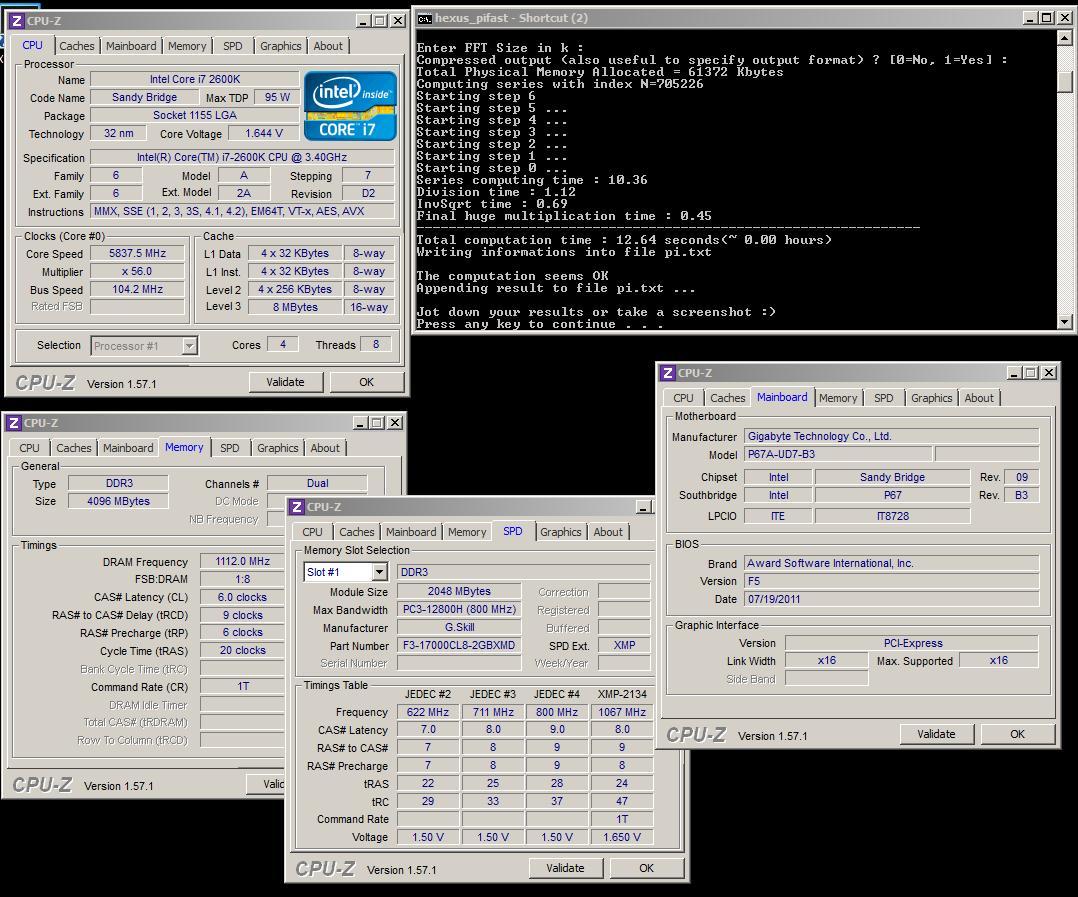
Task: Click the DRAM Frequency value 1112.0 MHz
Action: pyautogui.click(x=242, y=562)
